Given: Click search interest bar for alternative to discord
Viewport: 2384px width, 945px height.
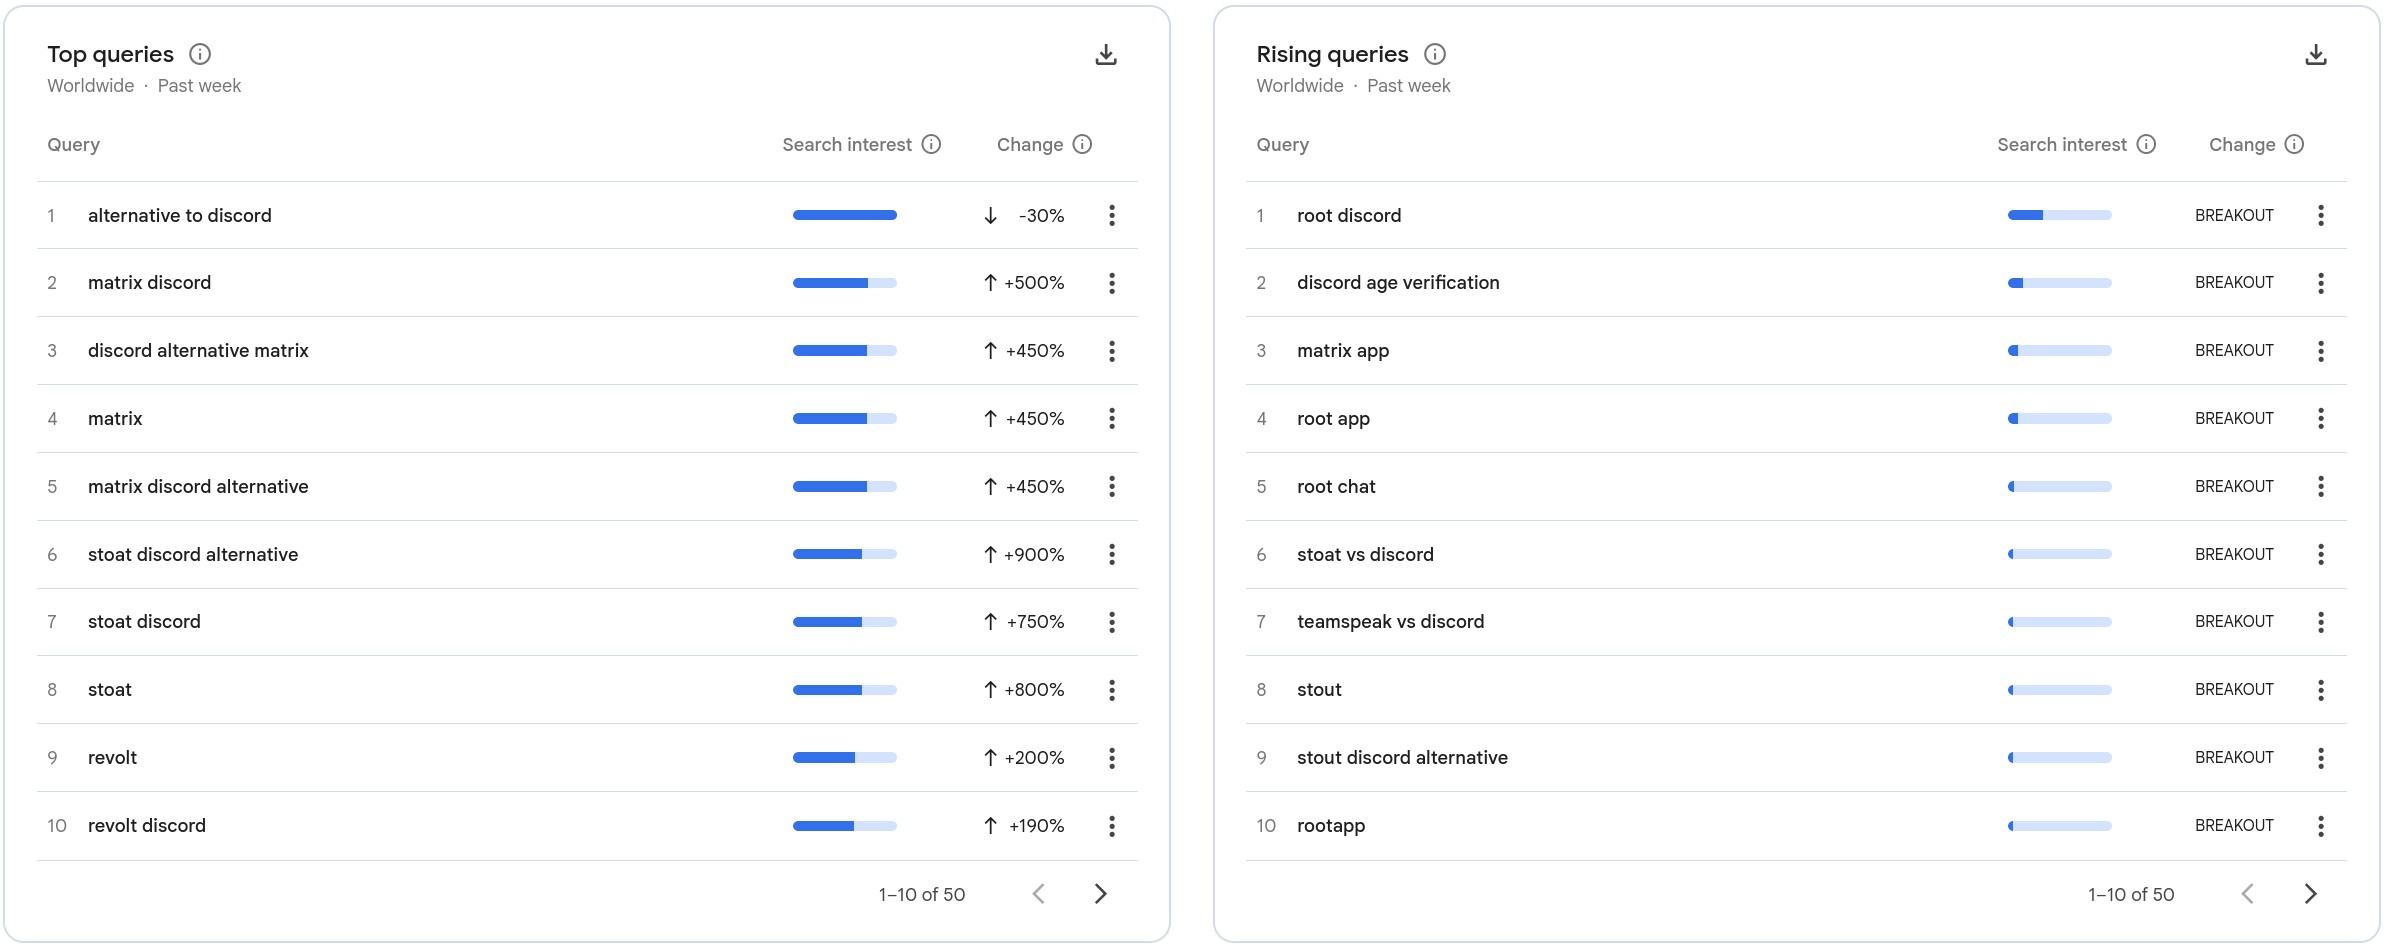Looking at the screenshot, I should pyautogui.click(x=844, y=215).
